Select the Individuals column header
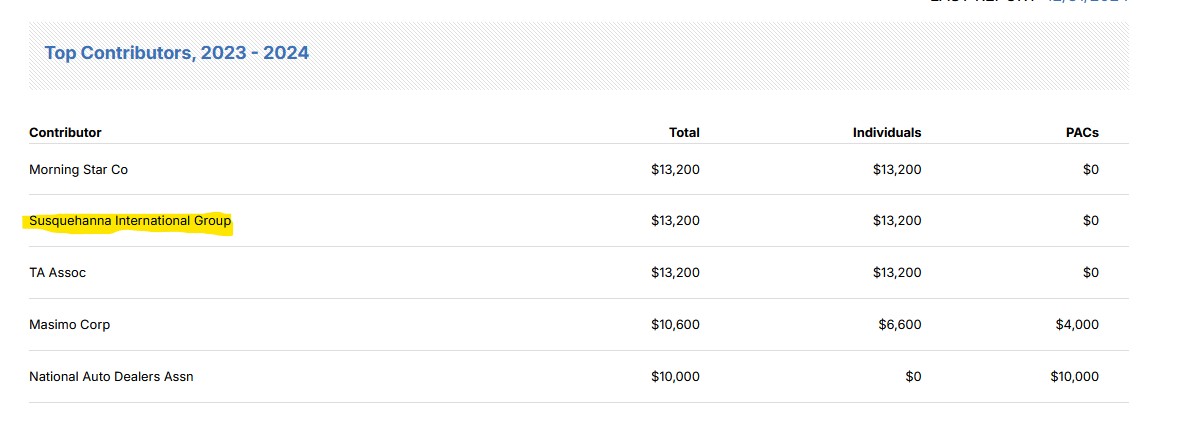The height and width of the screenshot is (441, 1182). pos(886,132)
